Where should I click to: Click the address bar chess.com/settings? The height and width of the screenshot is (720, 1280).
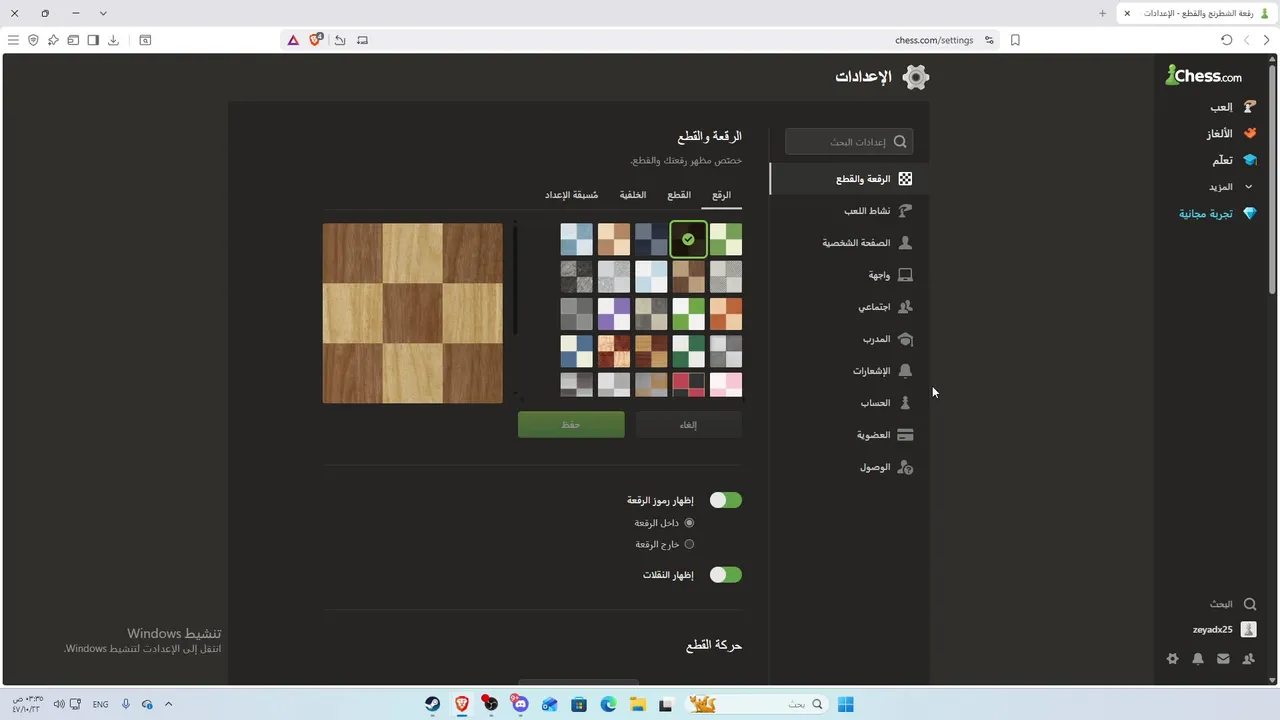point(934,40)
